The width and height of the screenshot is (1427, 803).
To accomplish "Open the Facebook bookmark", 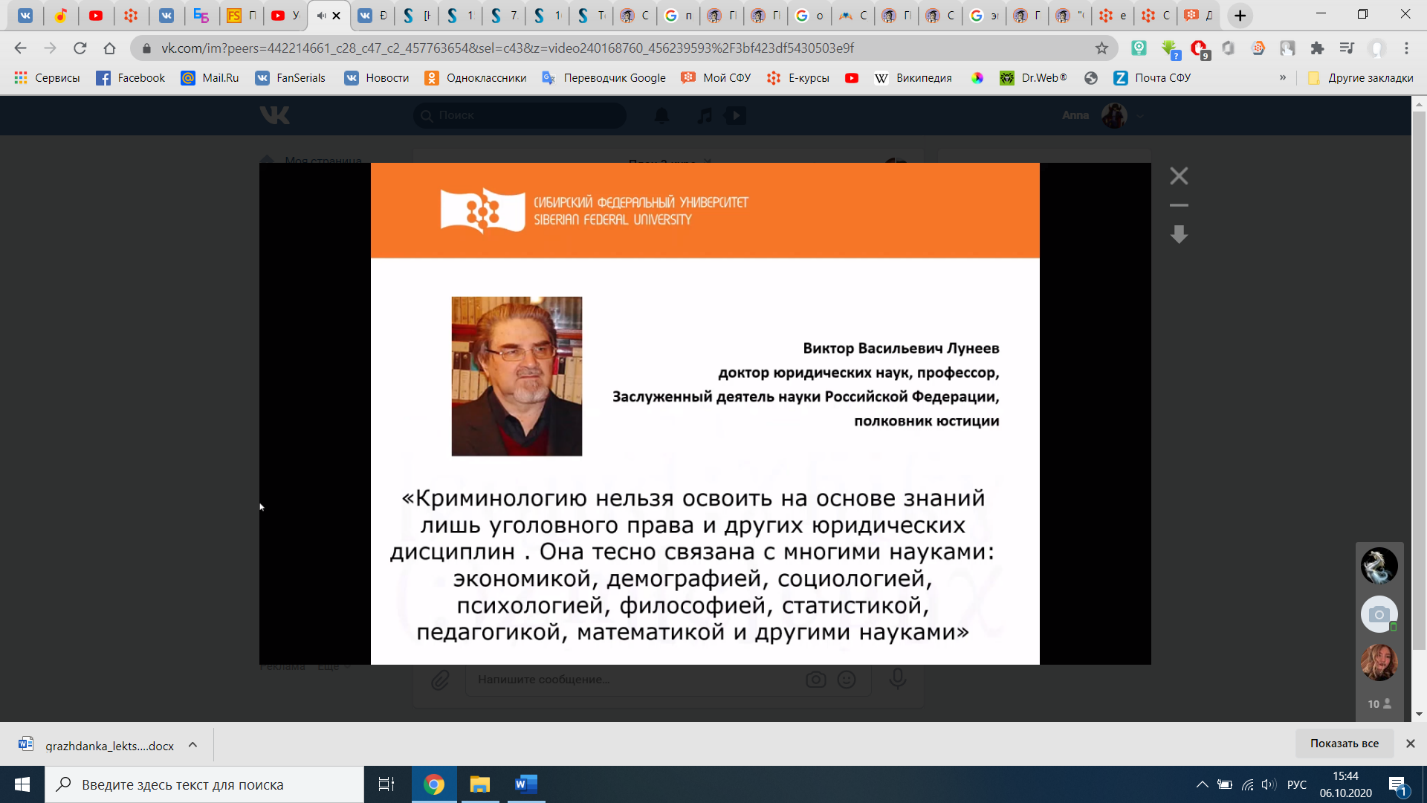I will 130,78.
